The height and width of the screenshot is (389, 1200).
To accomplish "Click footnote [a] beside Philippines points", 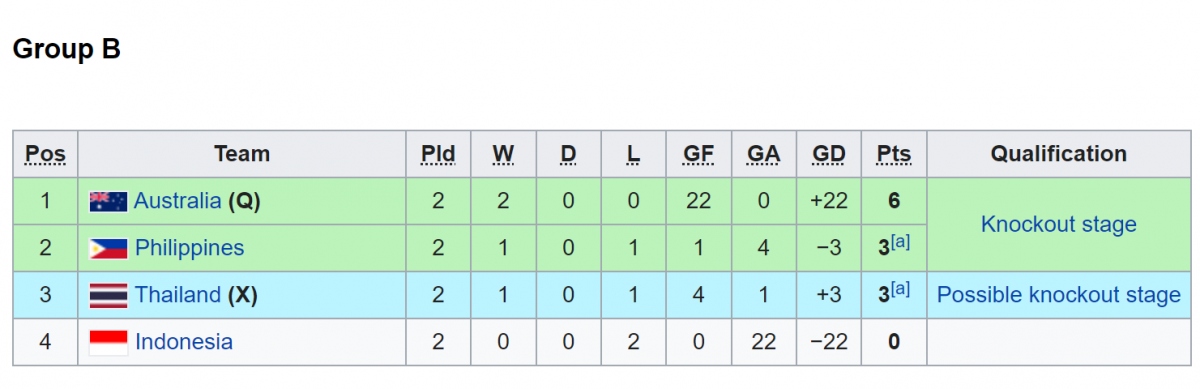I will (x=901, y=243).
